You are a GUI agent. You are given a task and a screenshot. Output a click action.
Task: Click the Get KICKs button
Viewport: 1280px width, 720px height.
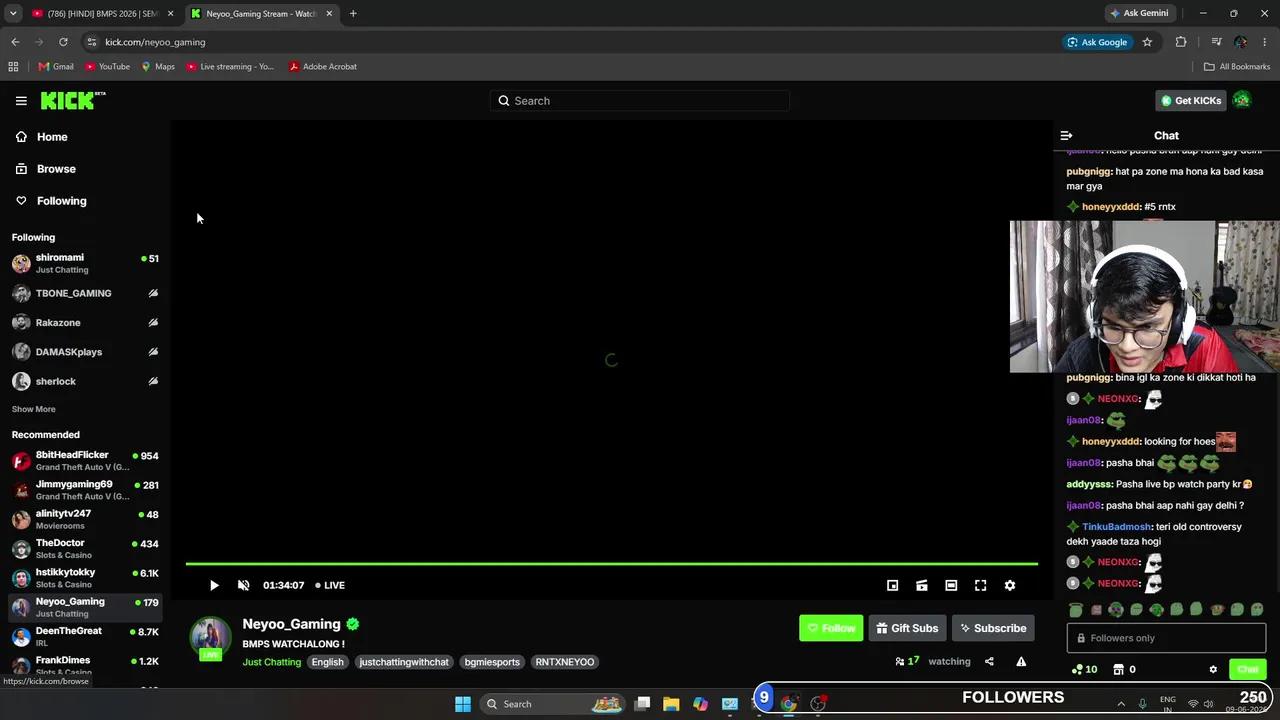1190,101
